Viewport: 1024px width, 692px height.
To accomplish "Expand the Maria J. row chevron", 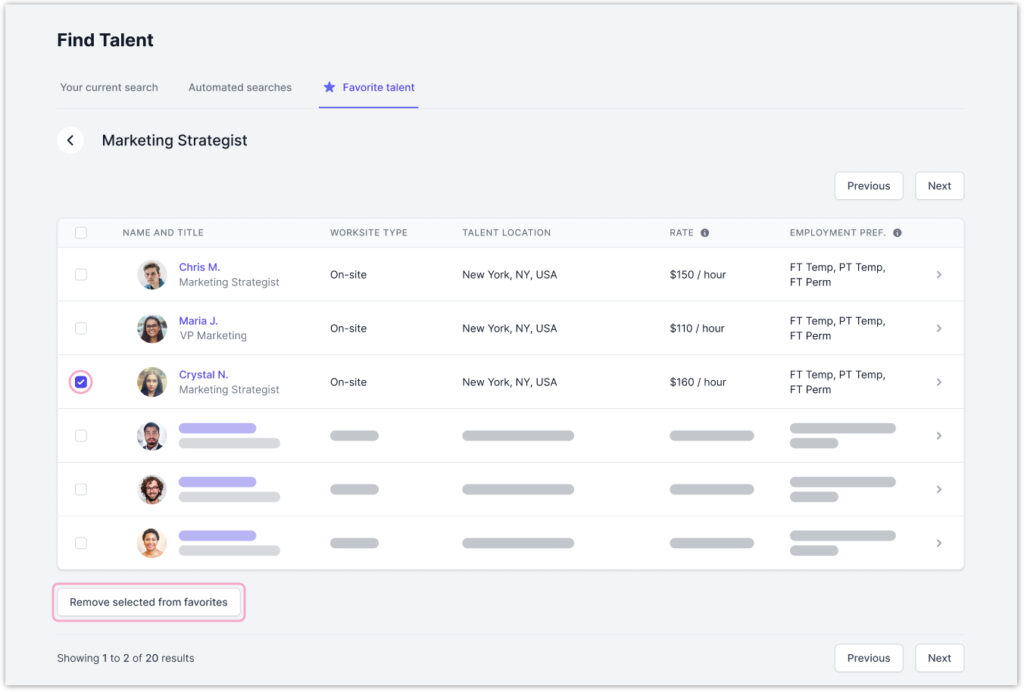I will tap(938, 329).
